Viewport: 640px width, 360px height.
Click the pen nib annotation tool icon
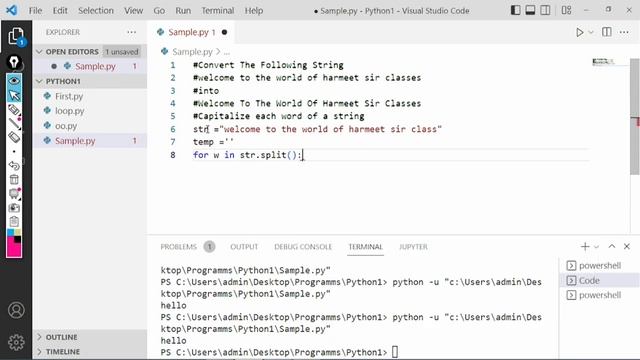pos(14,62)
